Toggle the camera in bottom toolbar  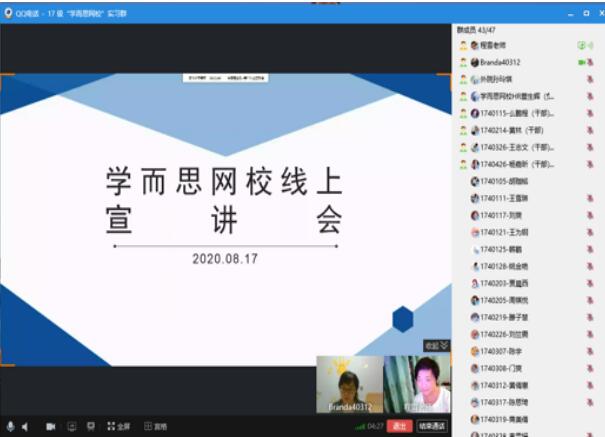pyautogui.click(x=50, y=426)
